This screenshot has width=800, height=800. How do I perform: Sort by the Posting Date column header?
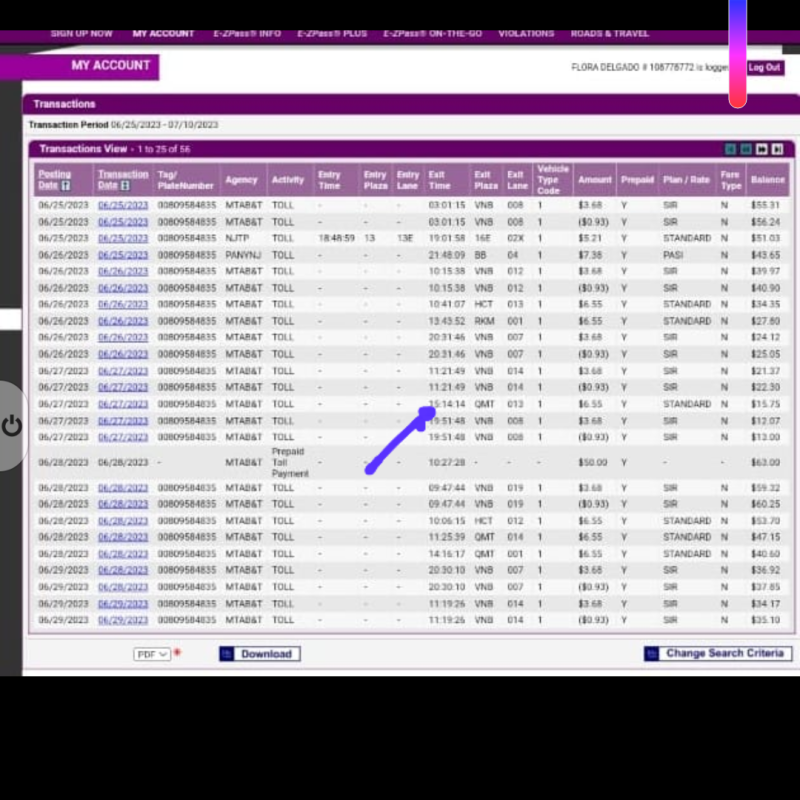click(54, 174)
